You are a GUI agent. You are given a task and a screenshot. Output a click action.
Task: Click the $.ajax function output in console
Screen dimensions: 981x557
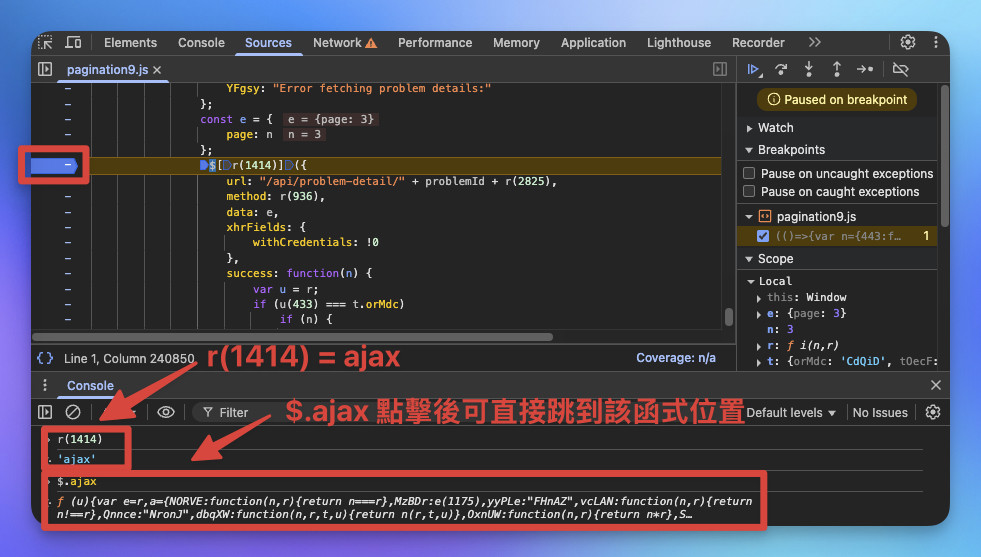pos(405,508)
